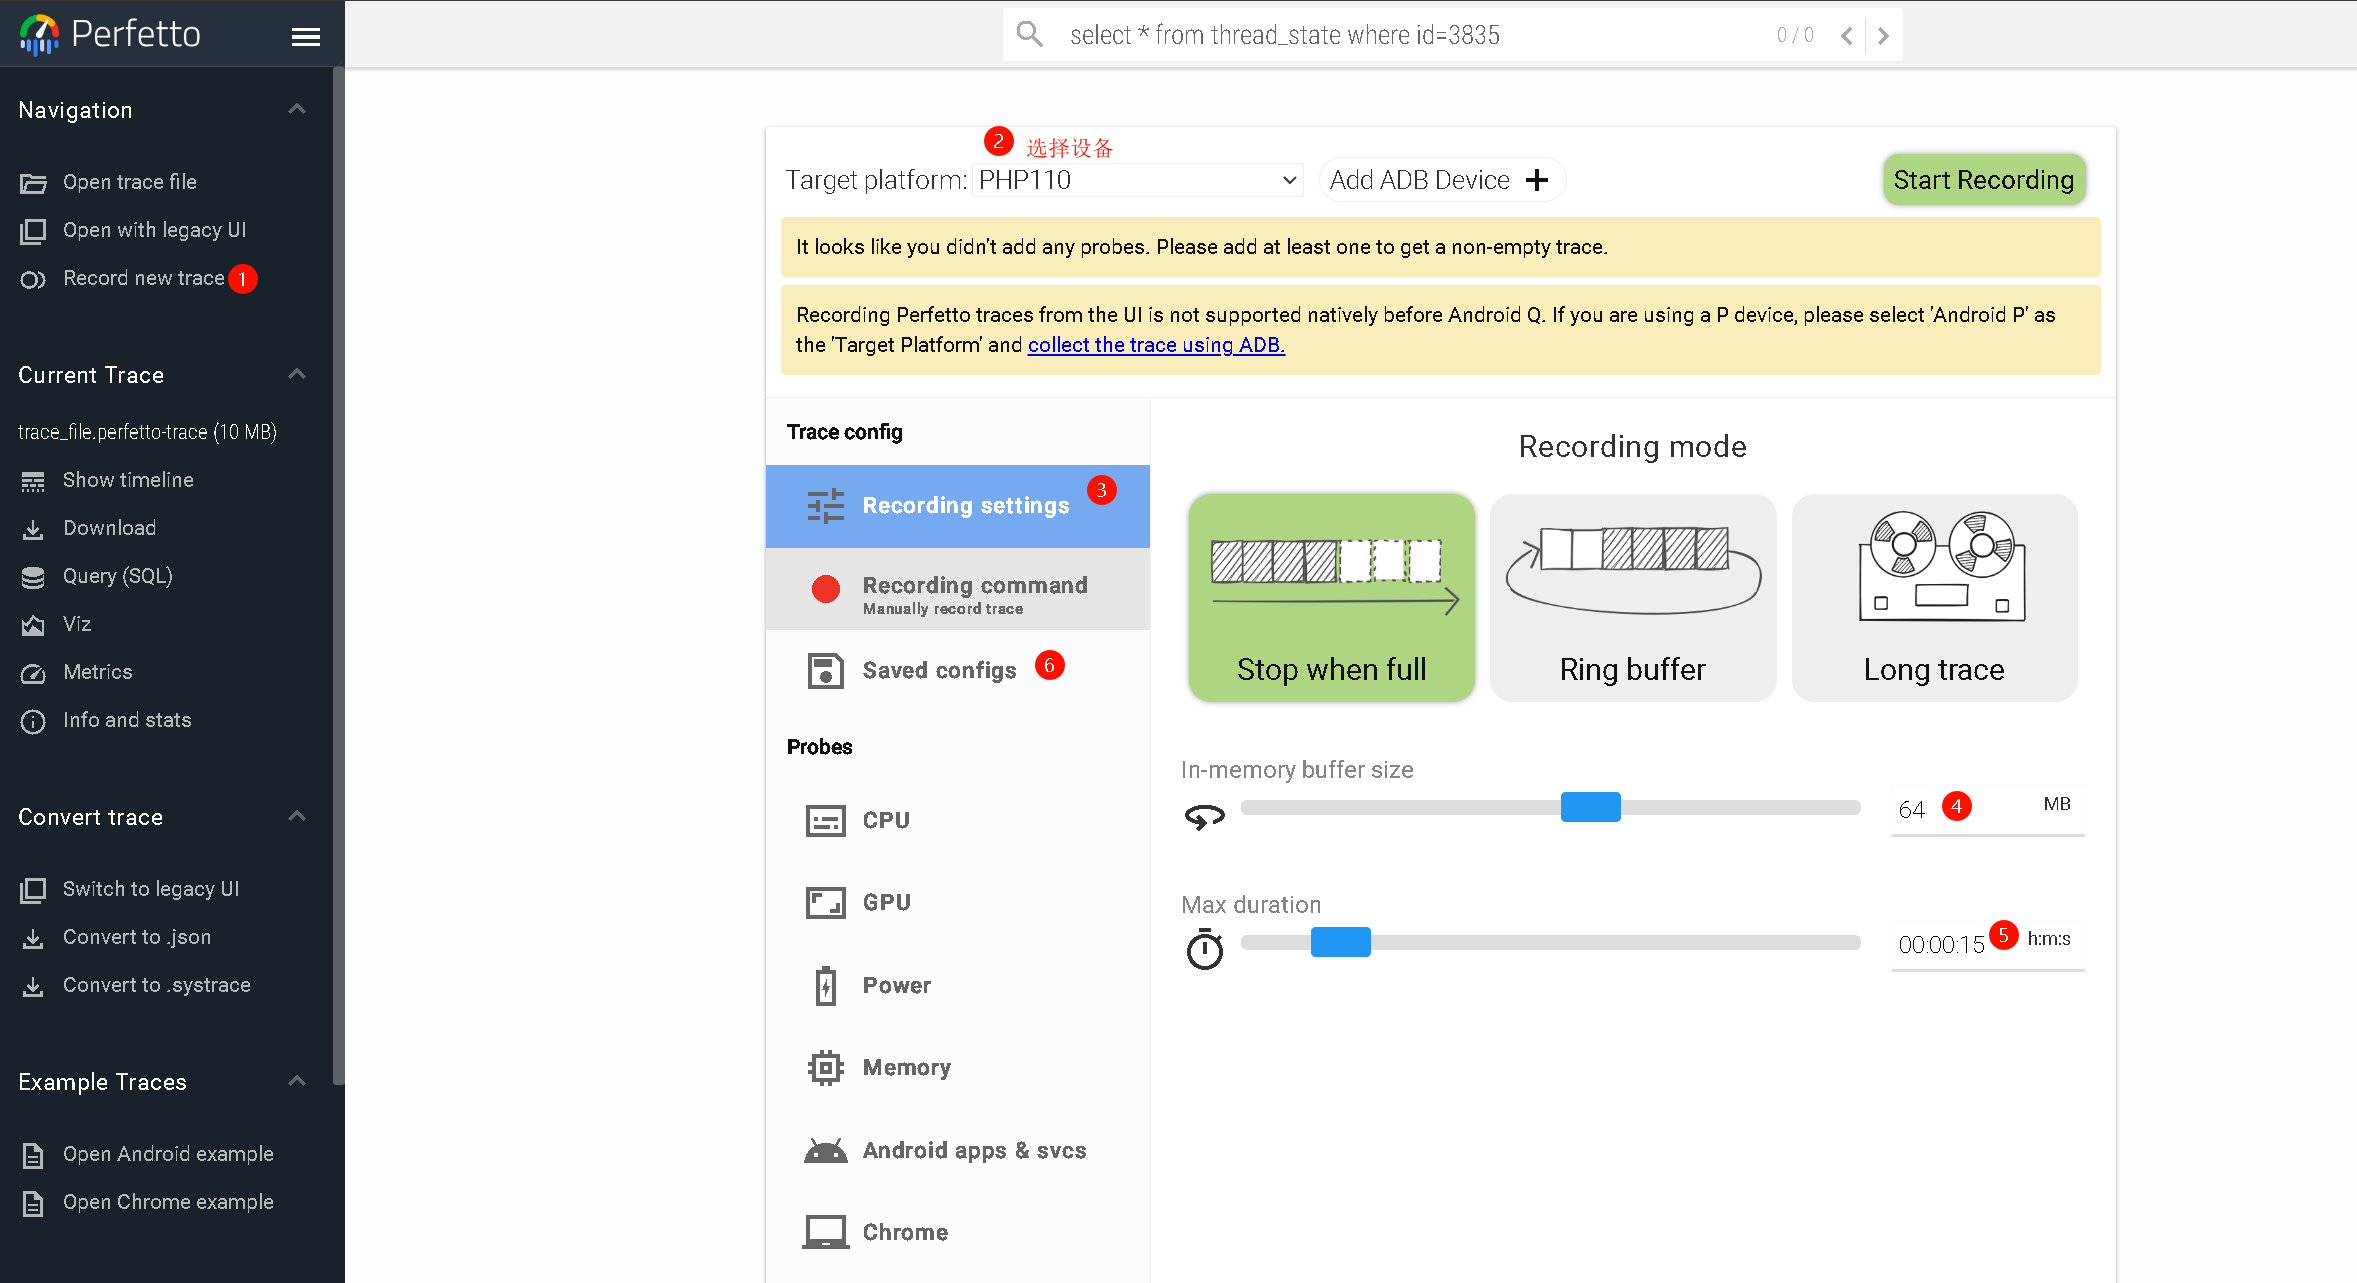The height and width of the screenshot is (1283, 2357).
Task: Click the In-memory buffer size slider handle
Action: click(1590, 807)
